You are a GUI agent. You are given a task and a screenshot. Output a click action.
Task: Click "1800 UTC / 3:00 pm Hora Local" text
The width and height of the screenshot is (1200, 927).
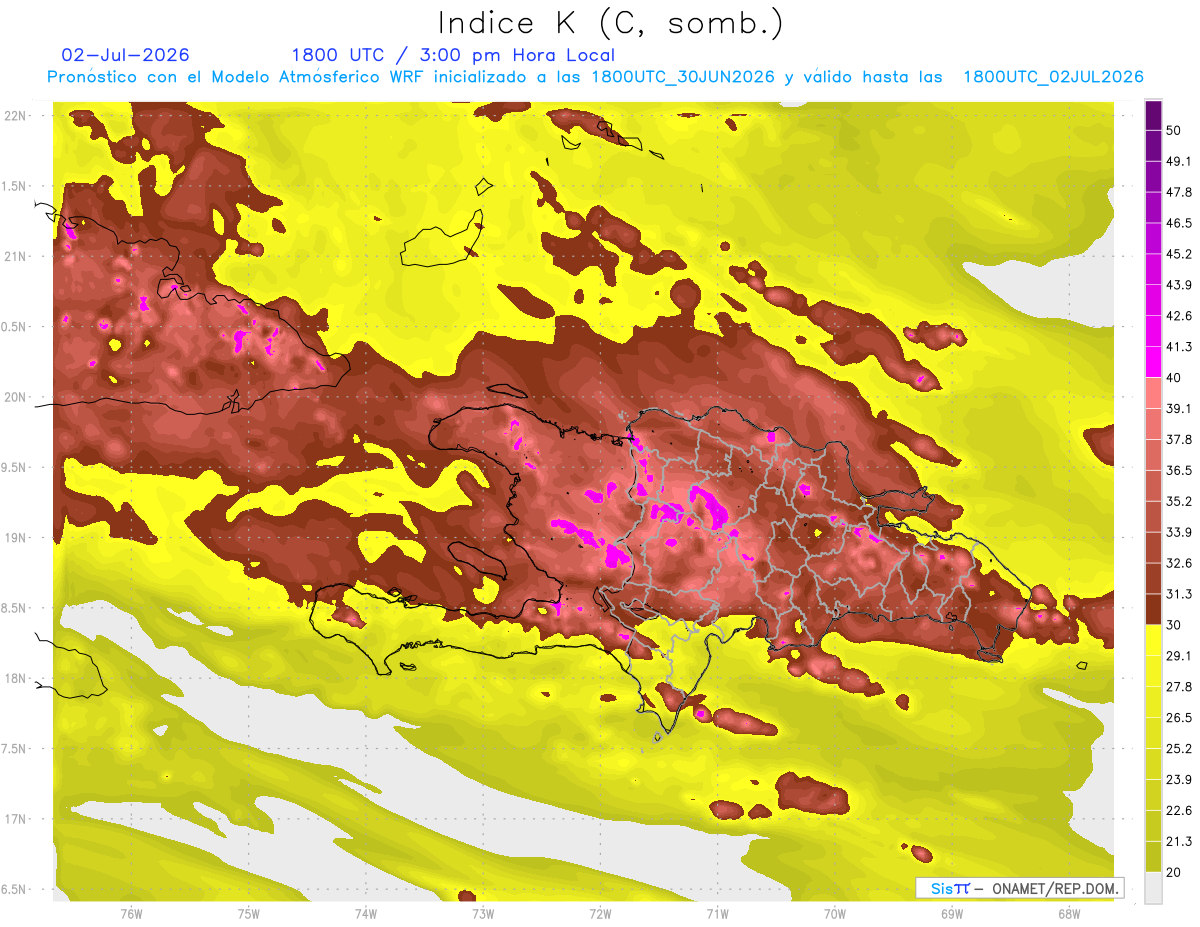coord(453,55)
